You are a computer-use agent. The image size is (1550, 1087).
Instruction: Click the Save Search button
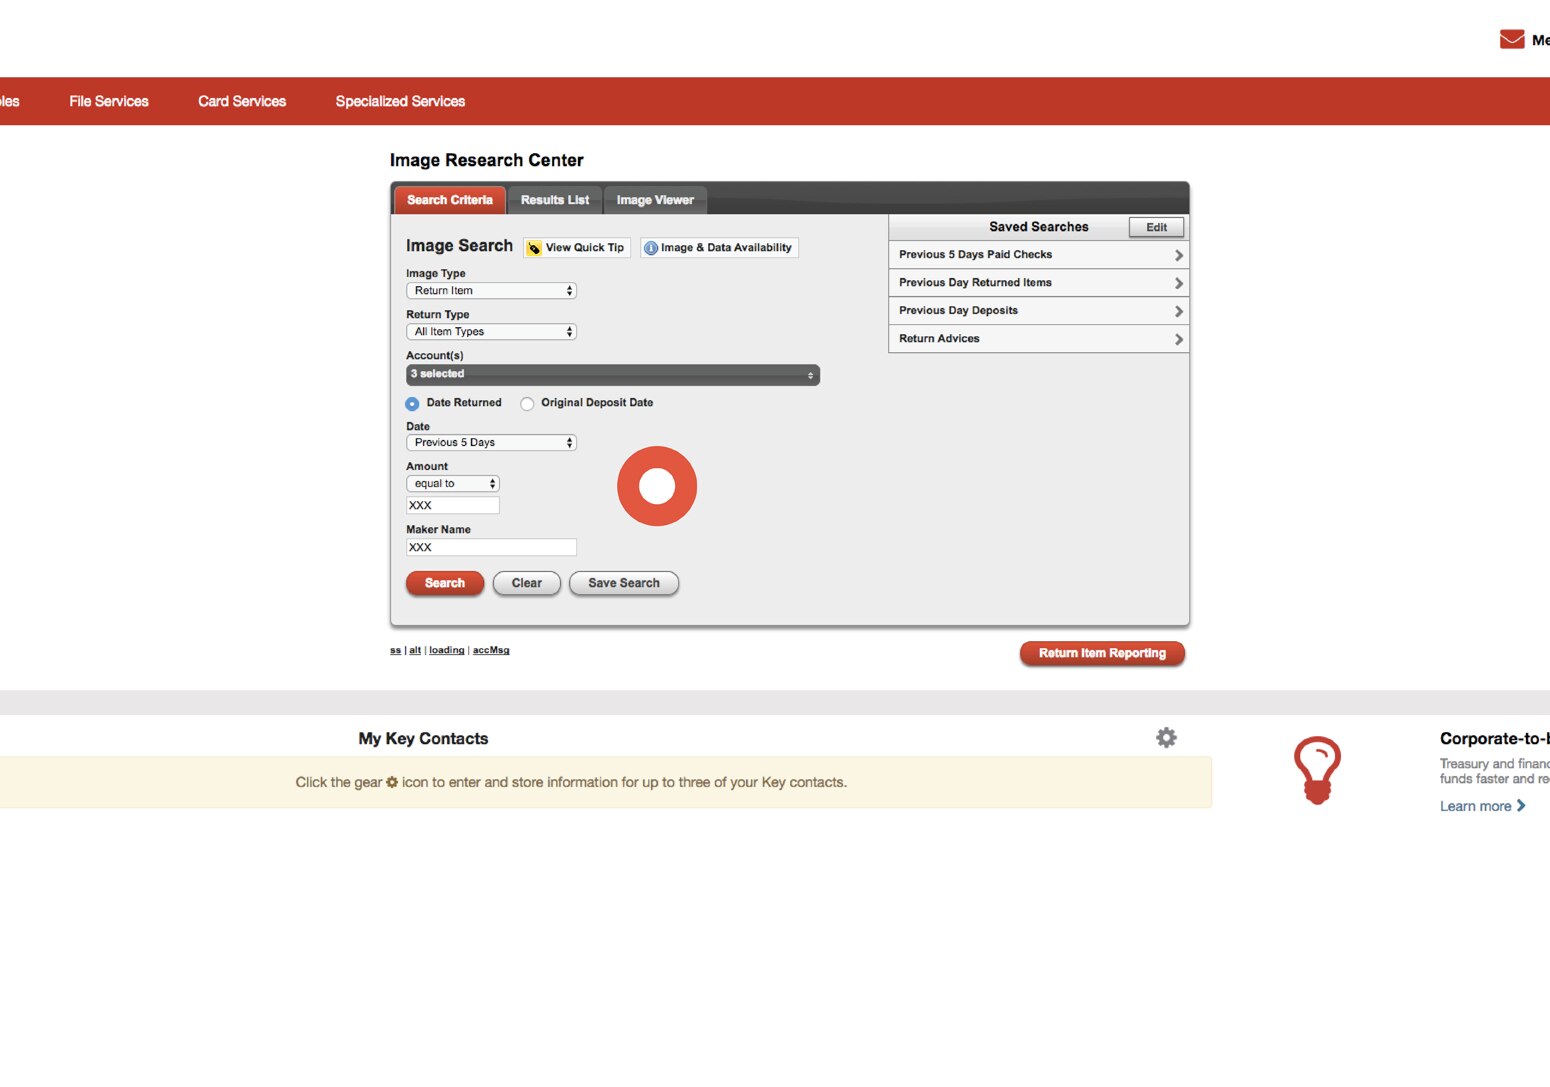623,583
